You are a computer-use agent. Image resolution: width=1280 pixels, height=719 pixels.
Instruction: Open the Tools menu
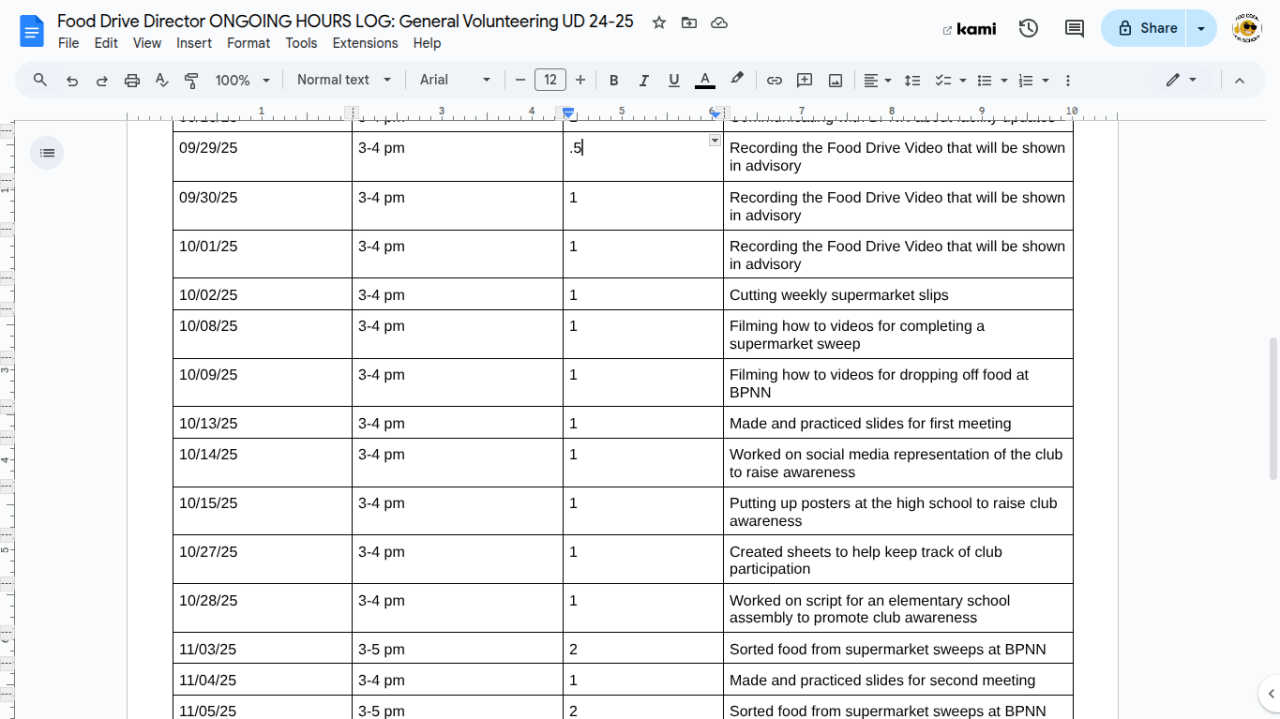point(301,43)
